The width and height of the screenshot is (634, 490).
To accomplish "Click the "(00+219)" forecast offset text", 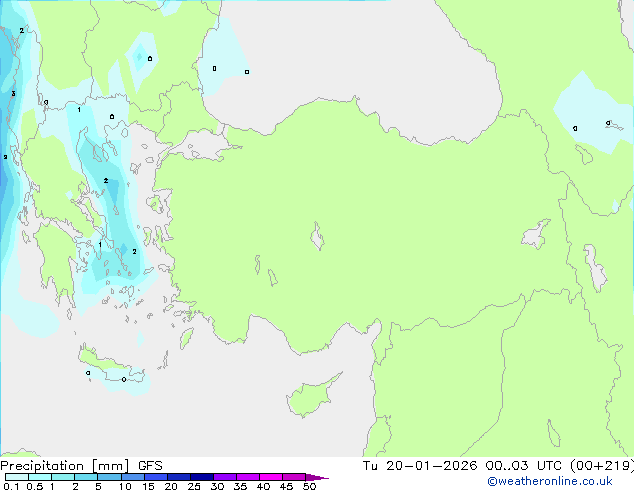I will point(602,466).
